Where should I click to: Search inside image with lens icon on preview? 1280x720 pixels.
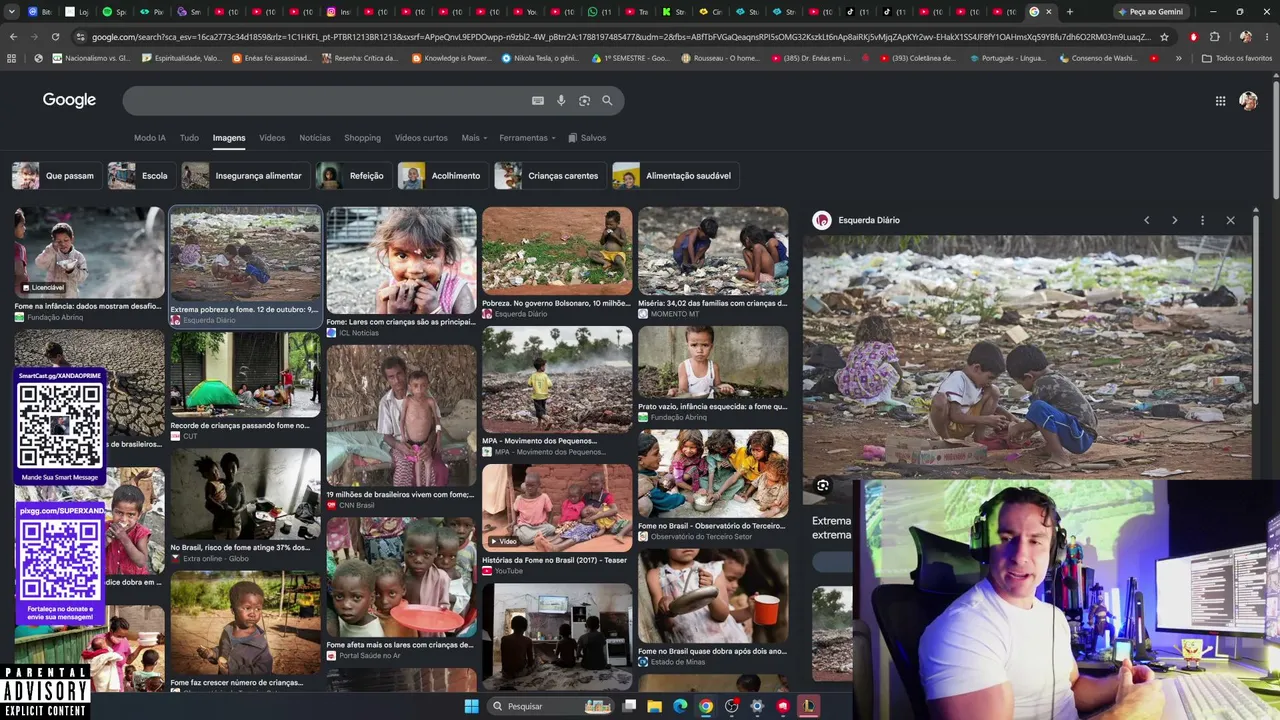tap(823, 486)
